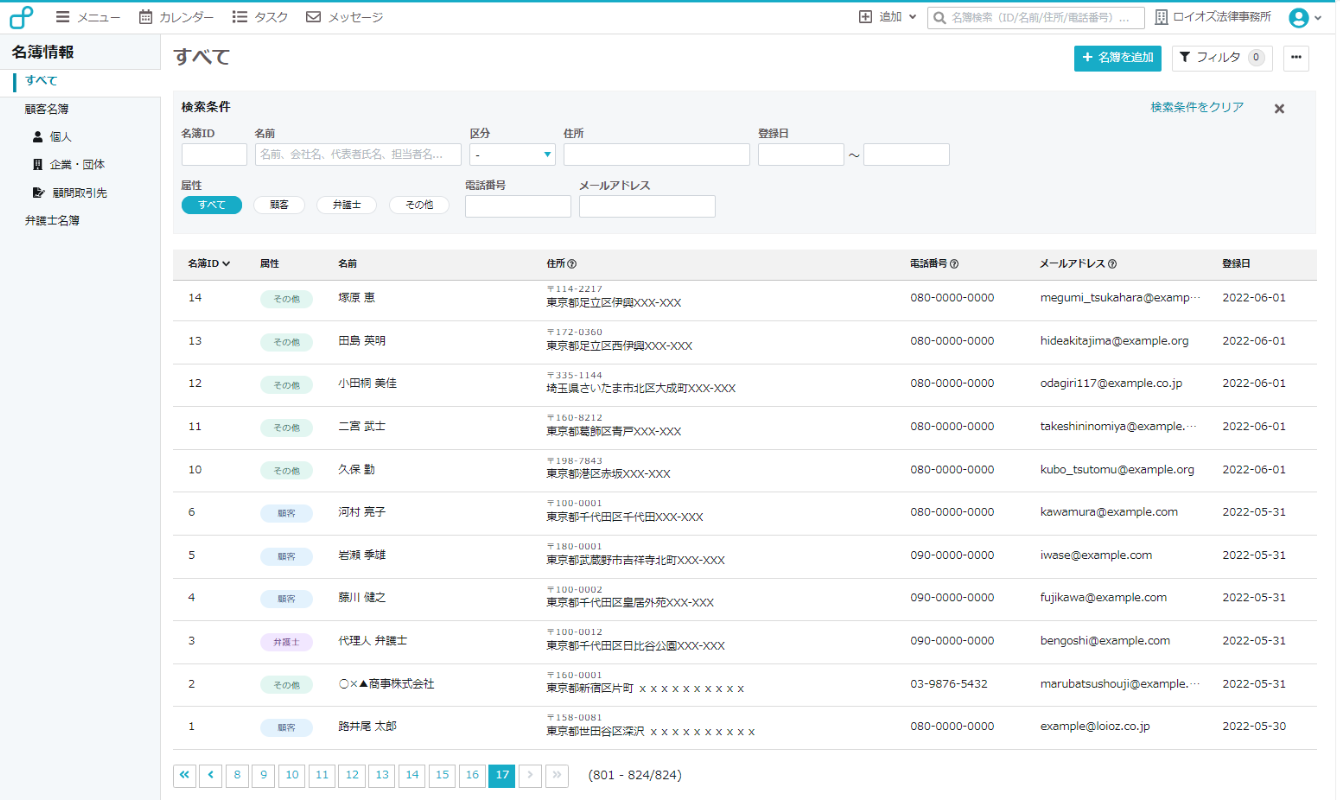This screenshot has height=800, width=1340.
Task: Select 顧客名簿 in the sidebar
Action: [47, 109]
